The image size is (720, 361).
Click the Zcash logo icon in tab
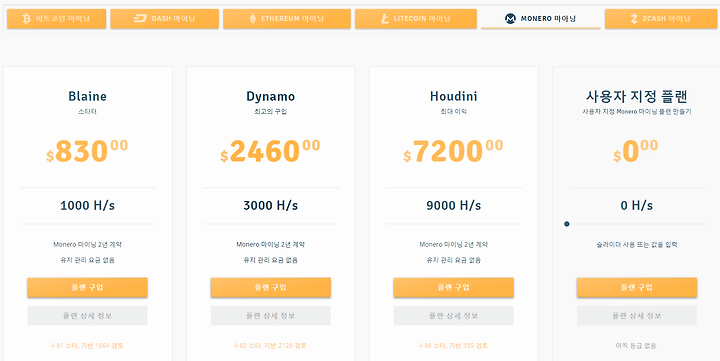pos(635,19)
